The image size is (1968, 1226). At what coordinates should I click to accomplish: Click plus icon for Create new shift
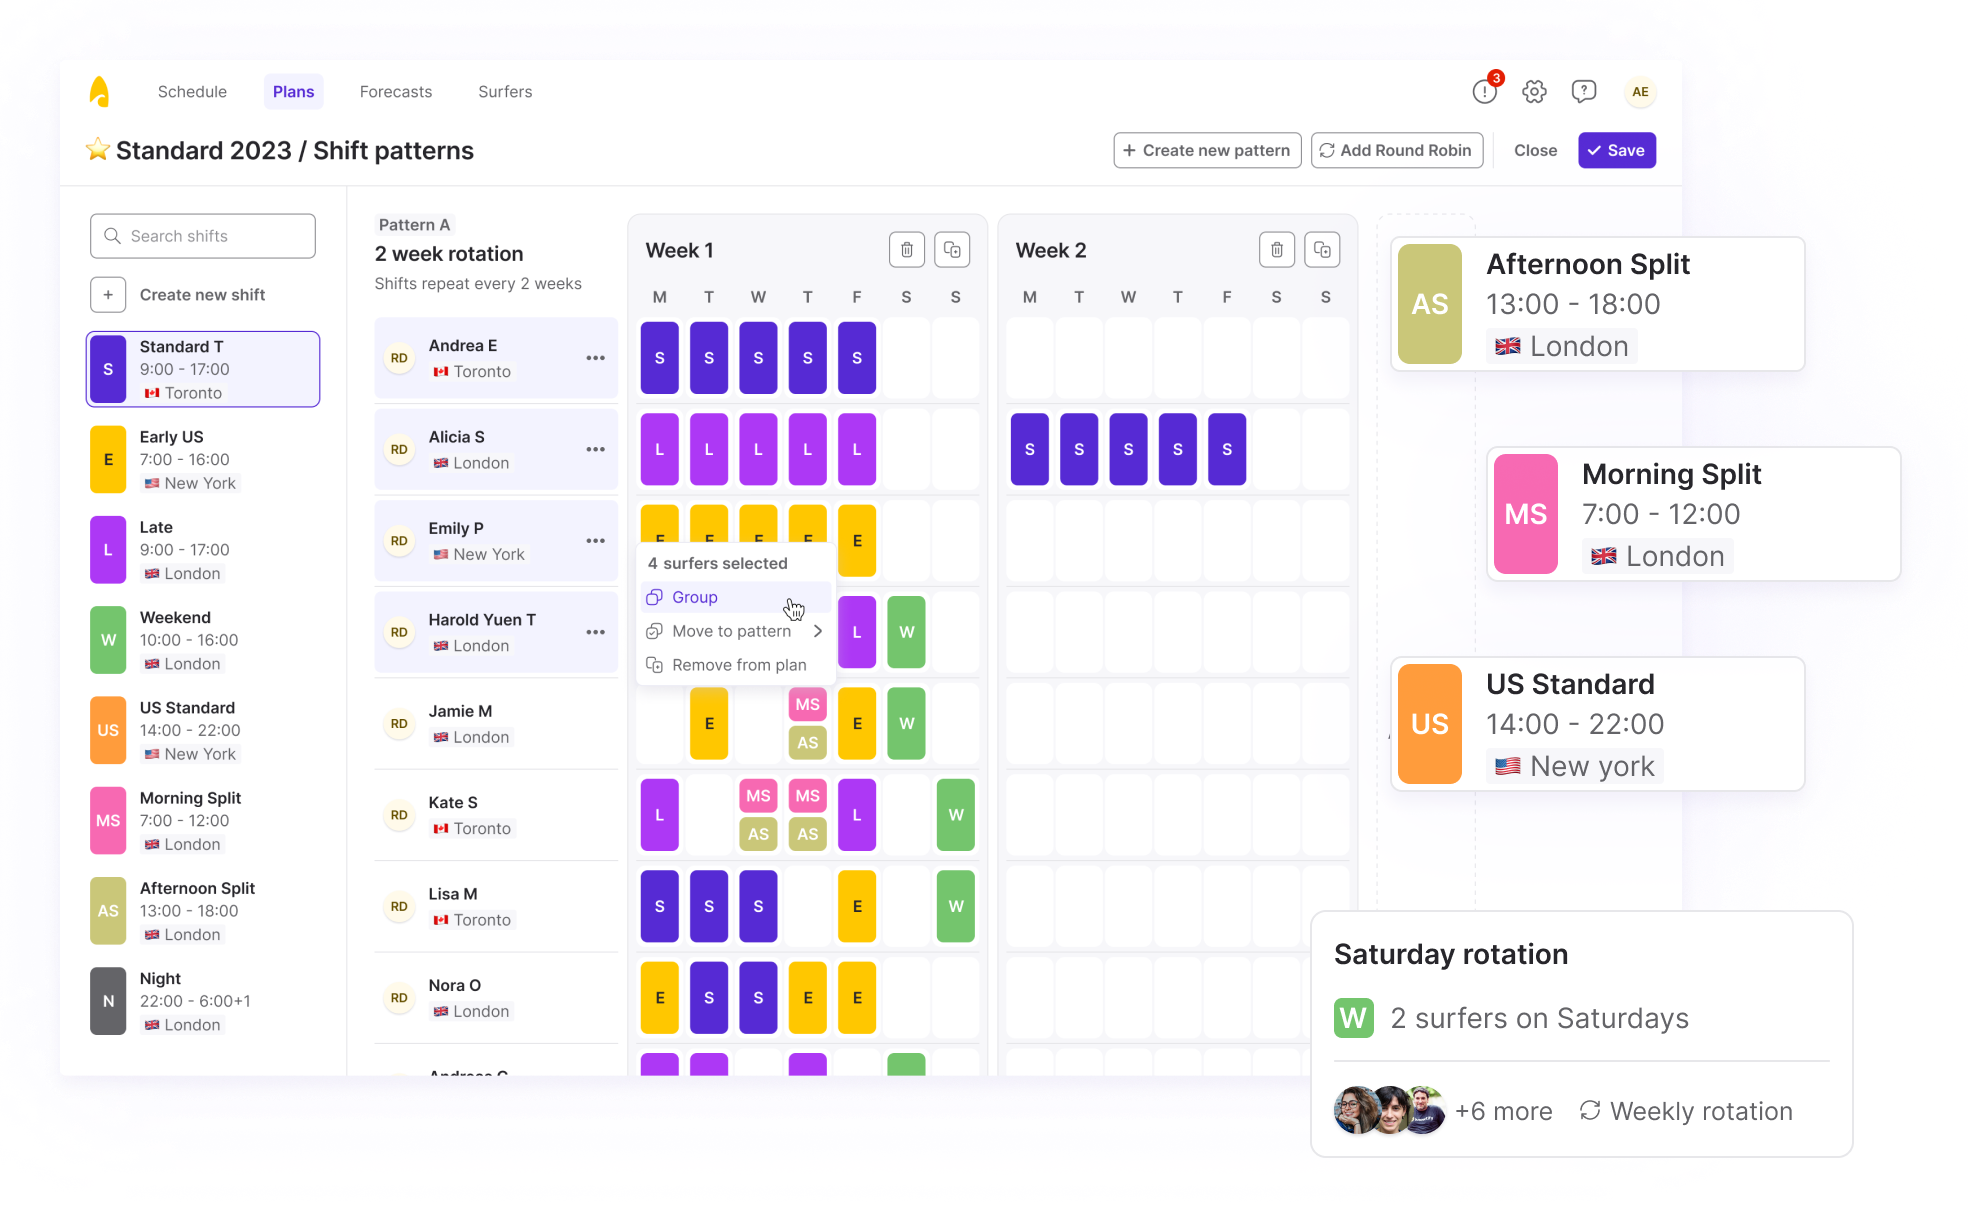tap(108, 295)
